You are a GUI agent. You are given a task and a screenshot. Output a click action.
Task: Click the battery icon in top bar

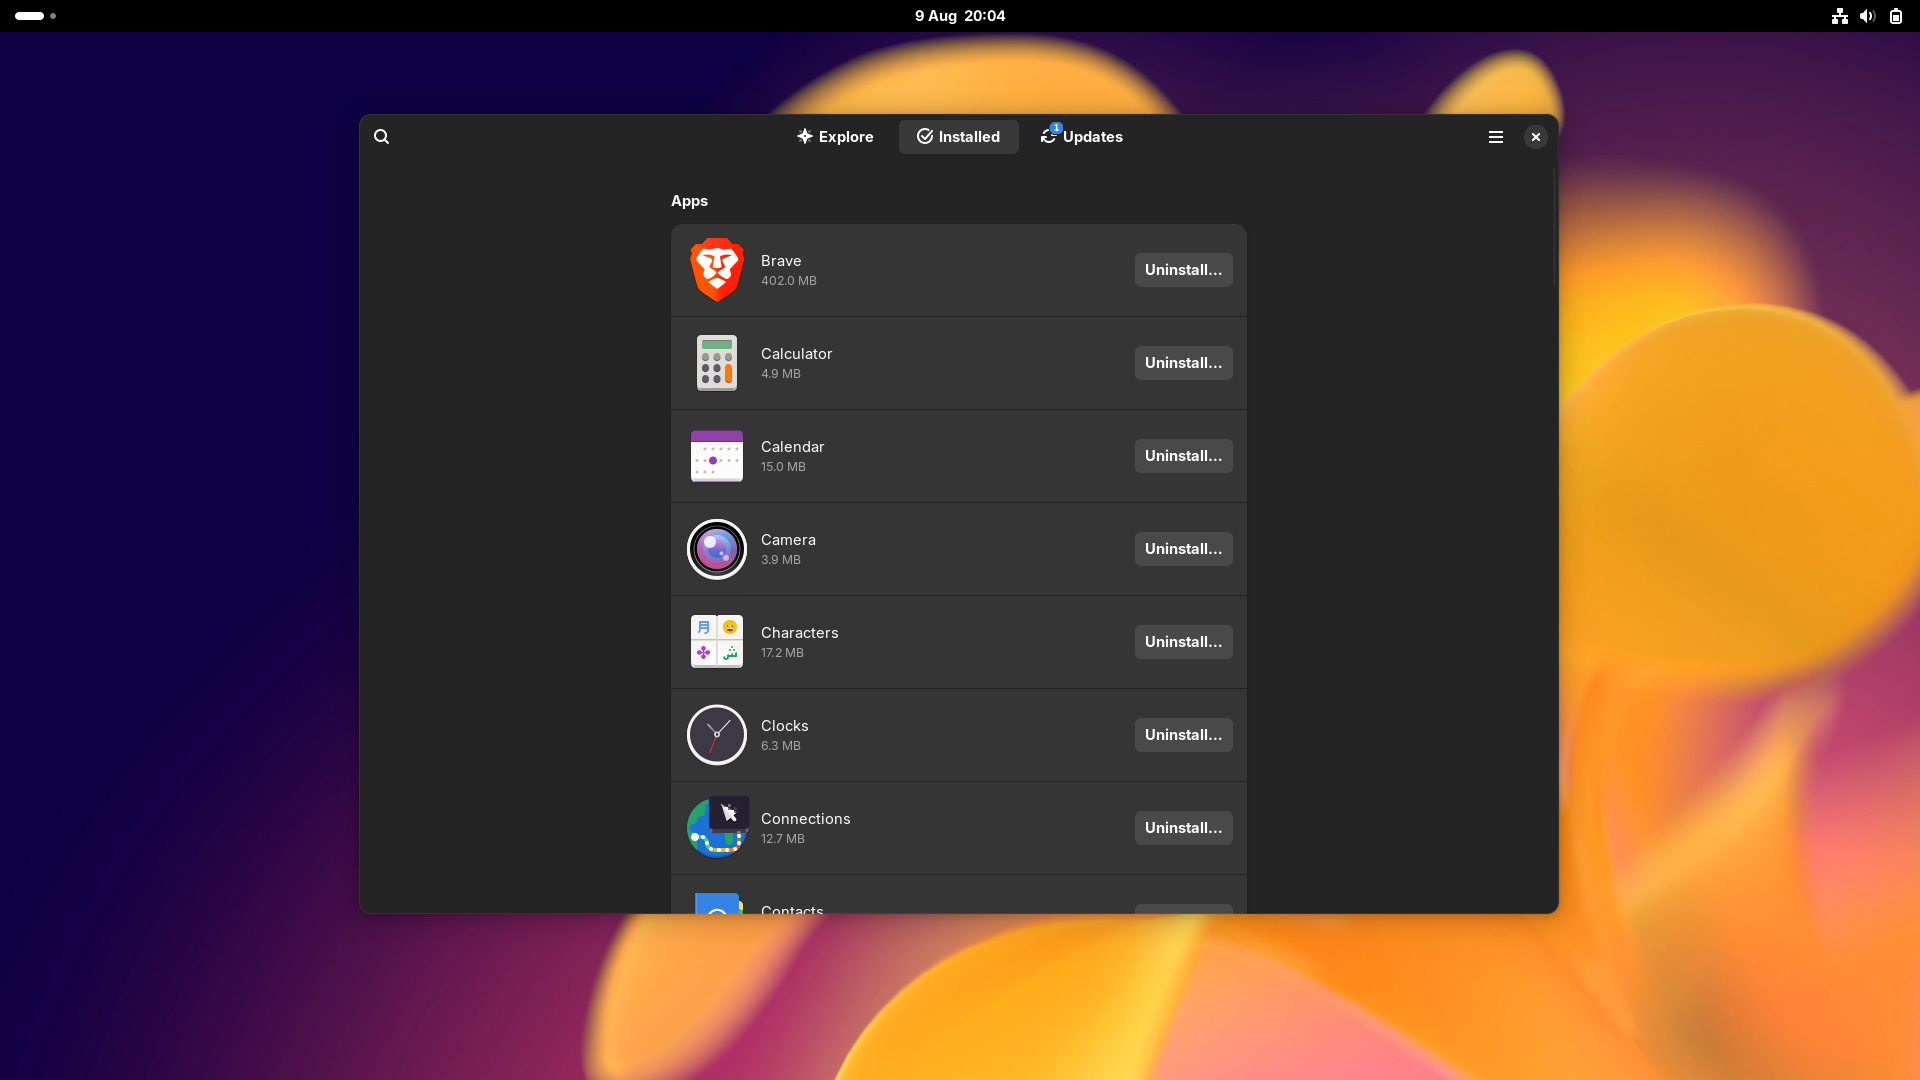coord(1896,16)
